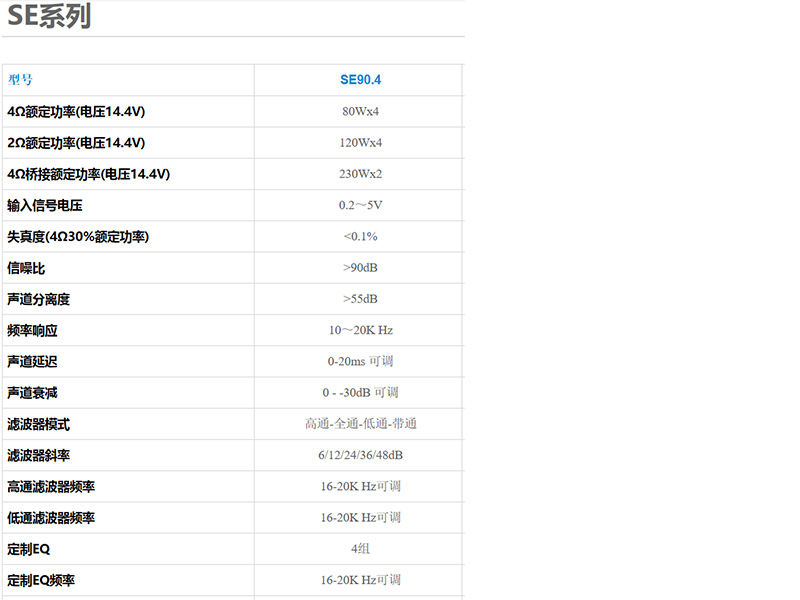800x600 pixels.
Task: Select the 输入信号电压 row label
Action: click(45, 206)
